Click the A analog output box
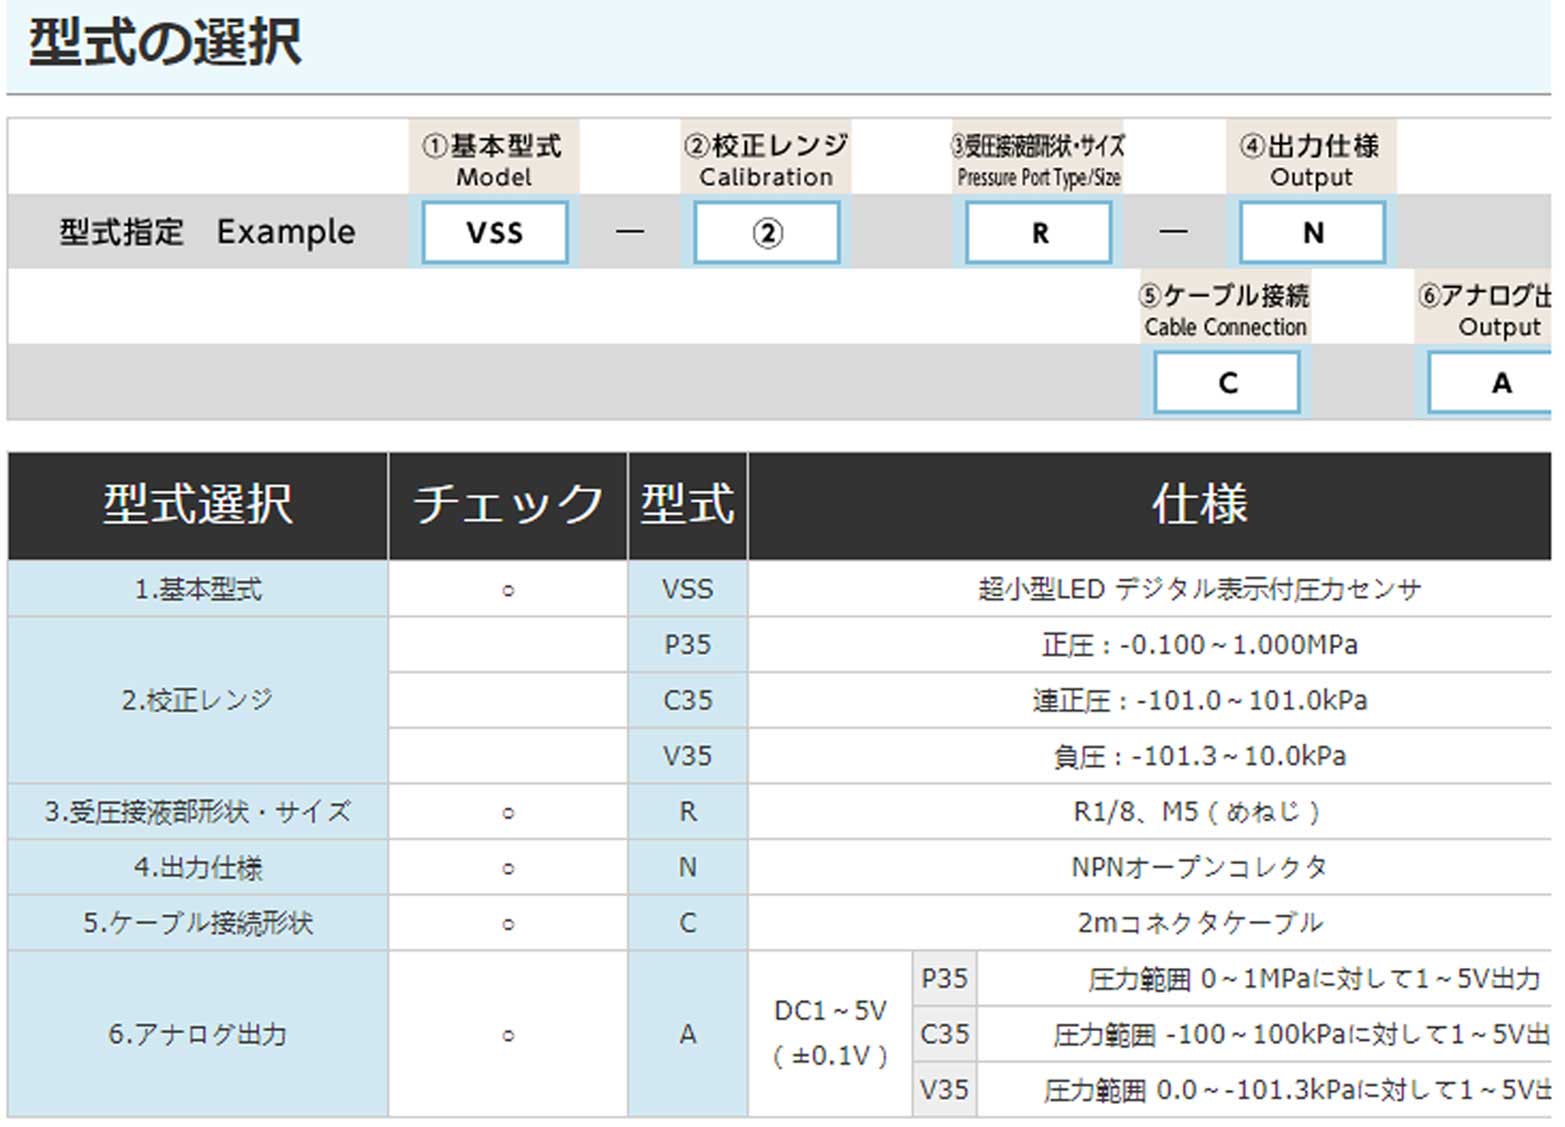This screenshot has height=1127, width=1565. 1495,383
